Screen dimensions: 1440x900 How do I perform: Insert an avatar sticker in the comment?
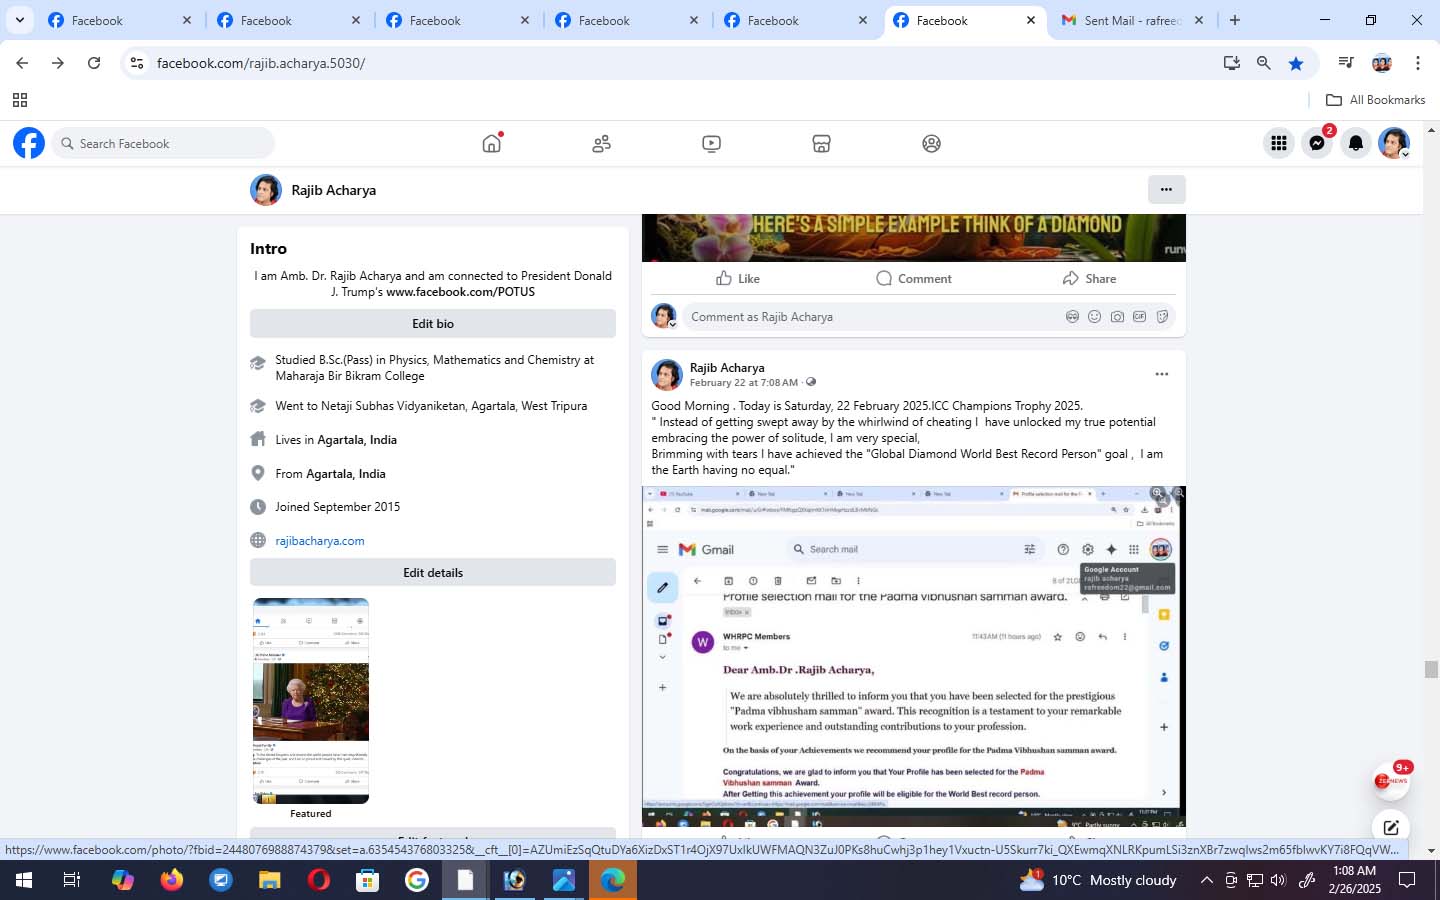[1072, 317]
